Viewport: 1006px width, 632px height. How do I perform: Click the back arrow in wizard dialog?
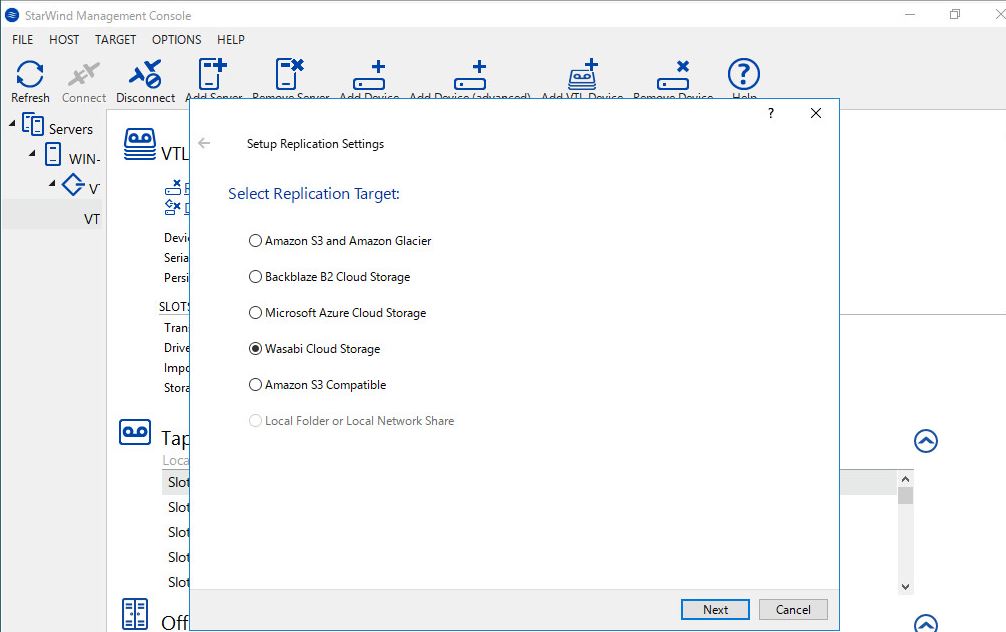[204, 143]
